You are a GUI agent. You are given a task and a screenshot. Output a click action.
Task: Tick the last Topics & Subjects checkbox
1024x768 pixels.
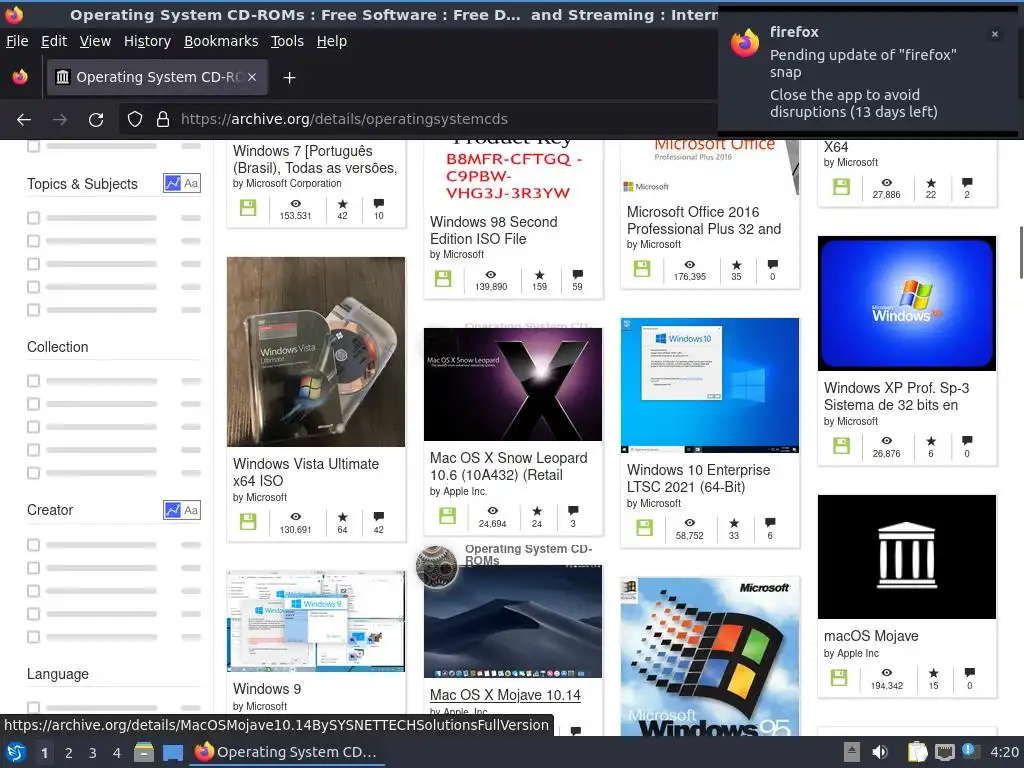click(33, 310)
